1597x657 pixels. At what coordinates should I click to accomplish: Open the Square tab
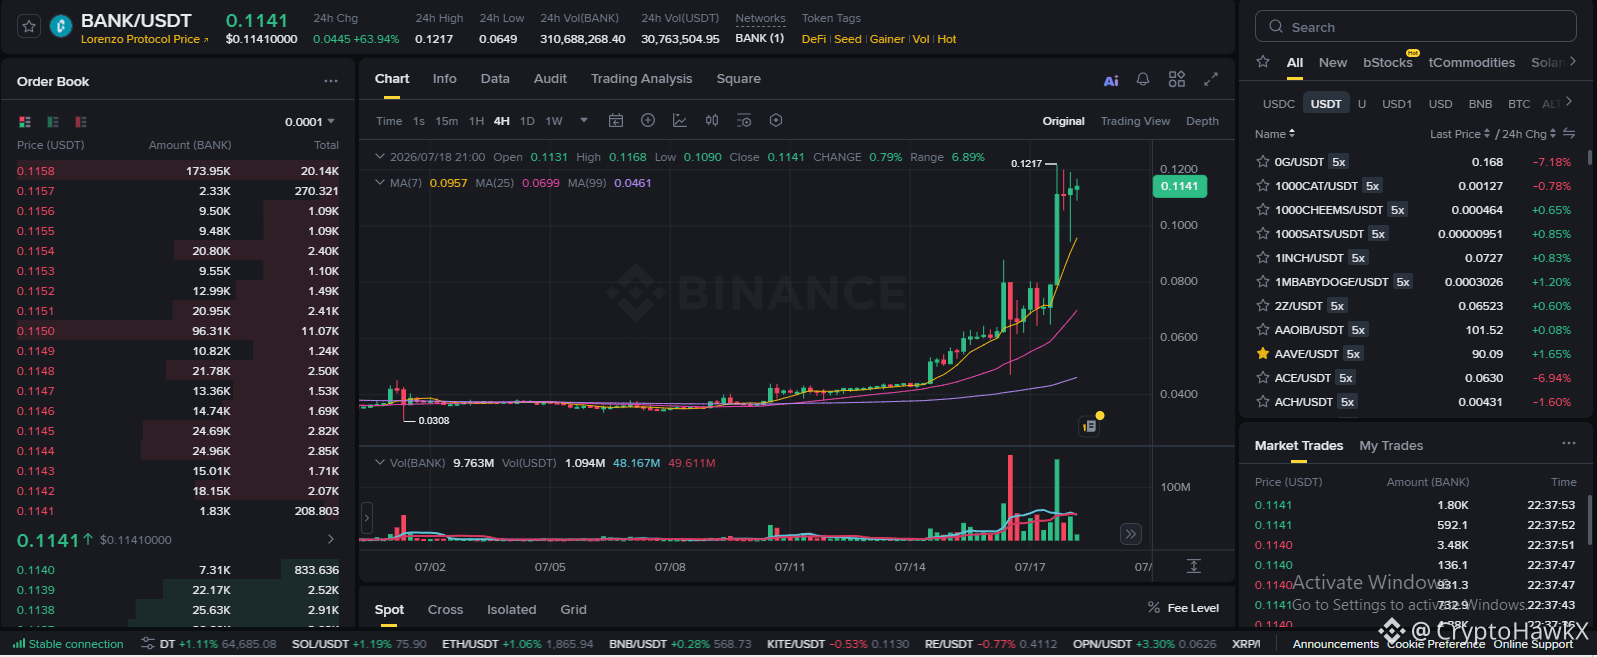(x=738, y=78)
